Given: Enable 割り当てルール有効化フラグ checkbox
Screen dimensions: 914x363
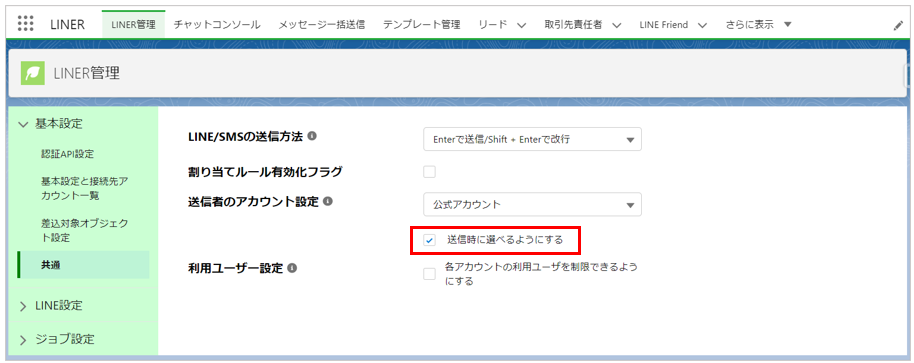Looking at the screenshot, I should (430, 172).
